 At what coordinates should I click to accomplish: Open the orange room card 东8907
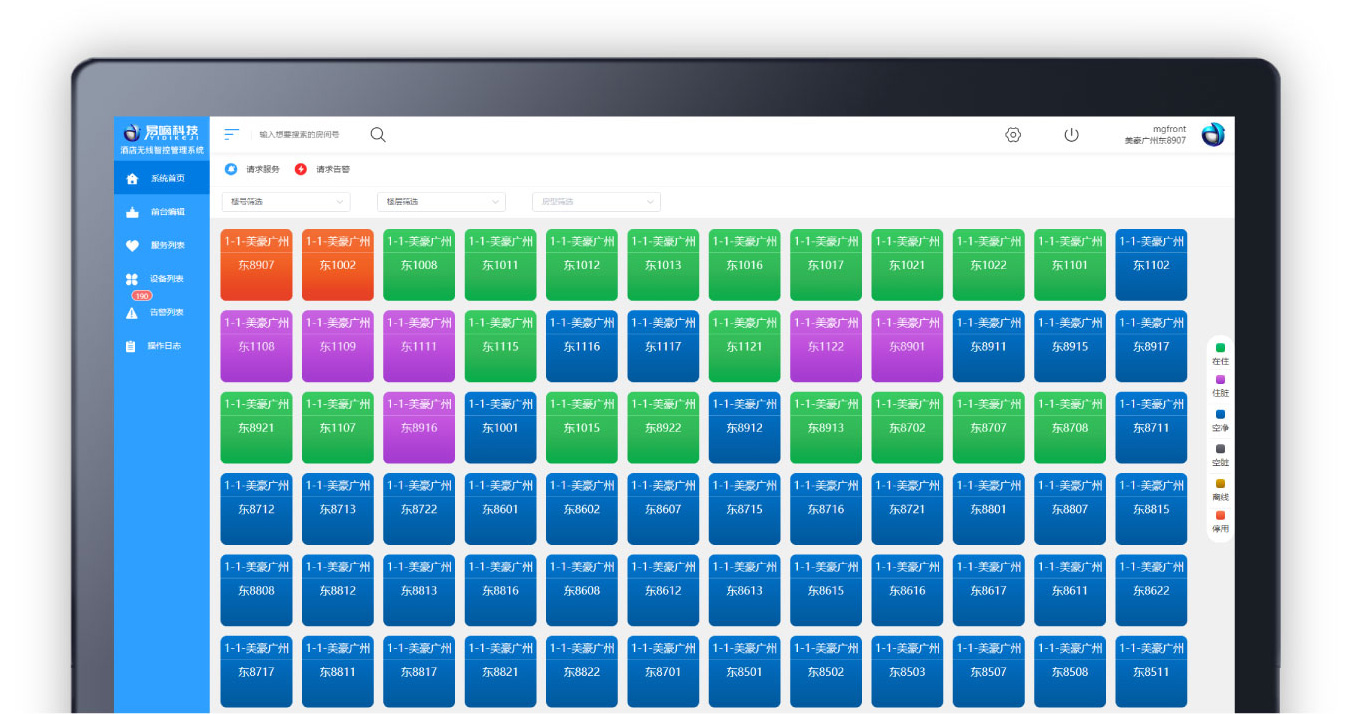[256, 265]
